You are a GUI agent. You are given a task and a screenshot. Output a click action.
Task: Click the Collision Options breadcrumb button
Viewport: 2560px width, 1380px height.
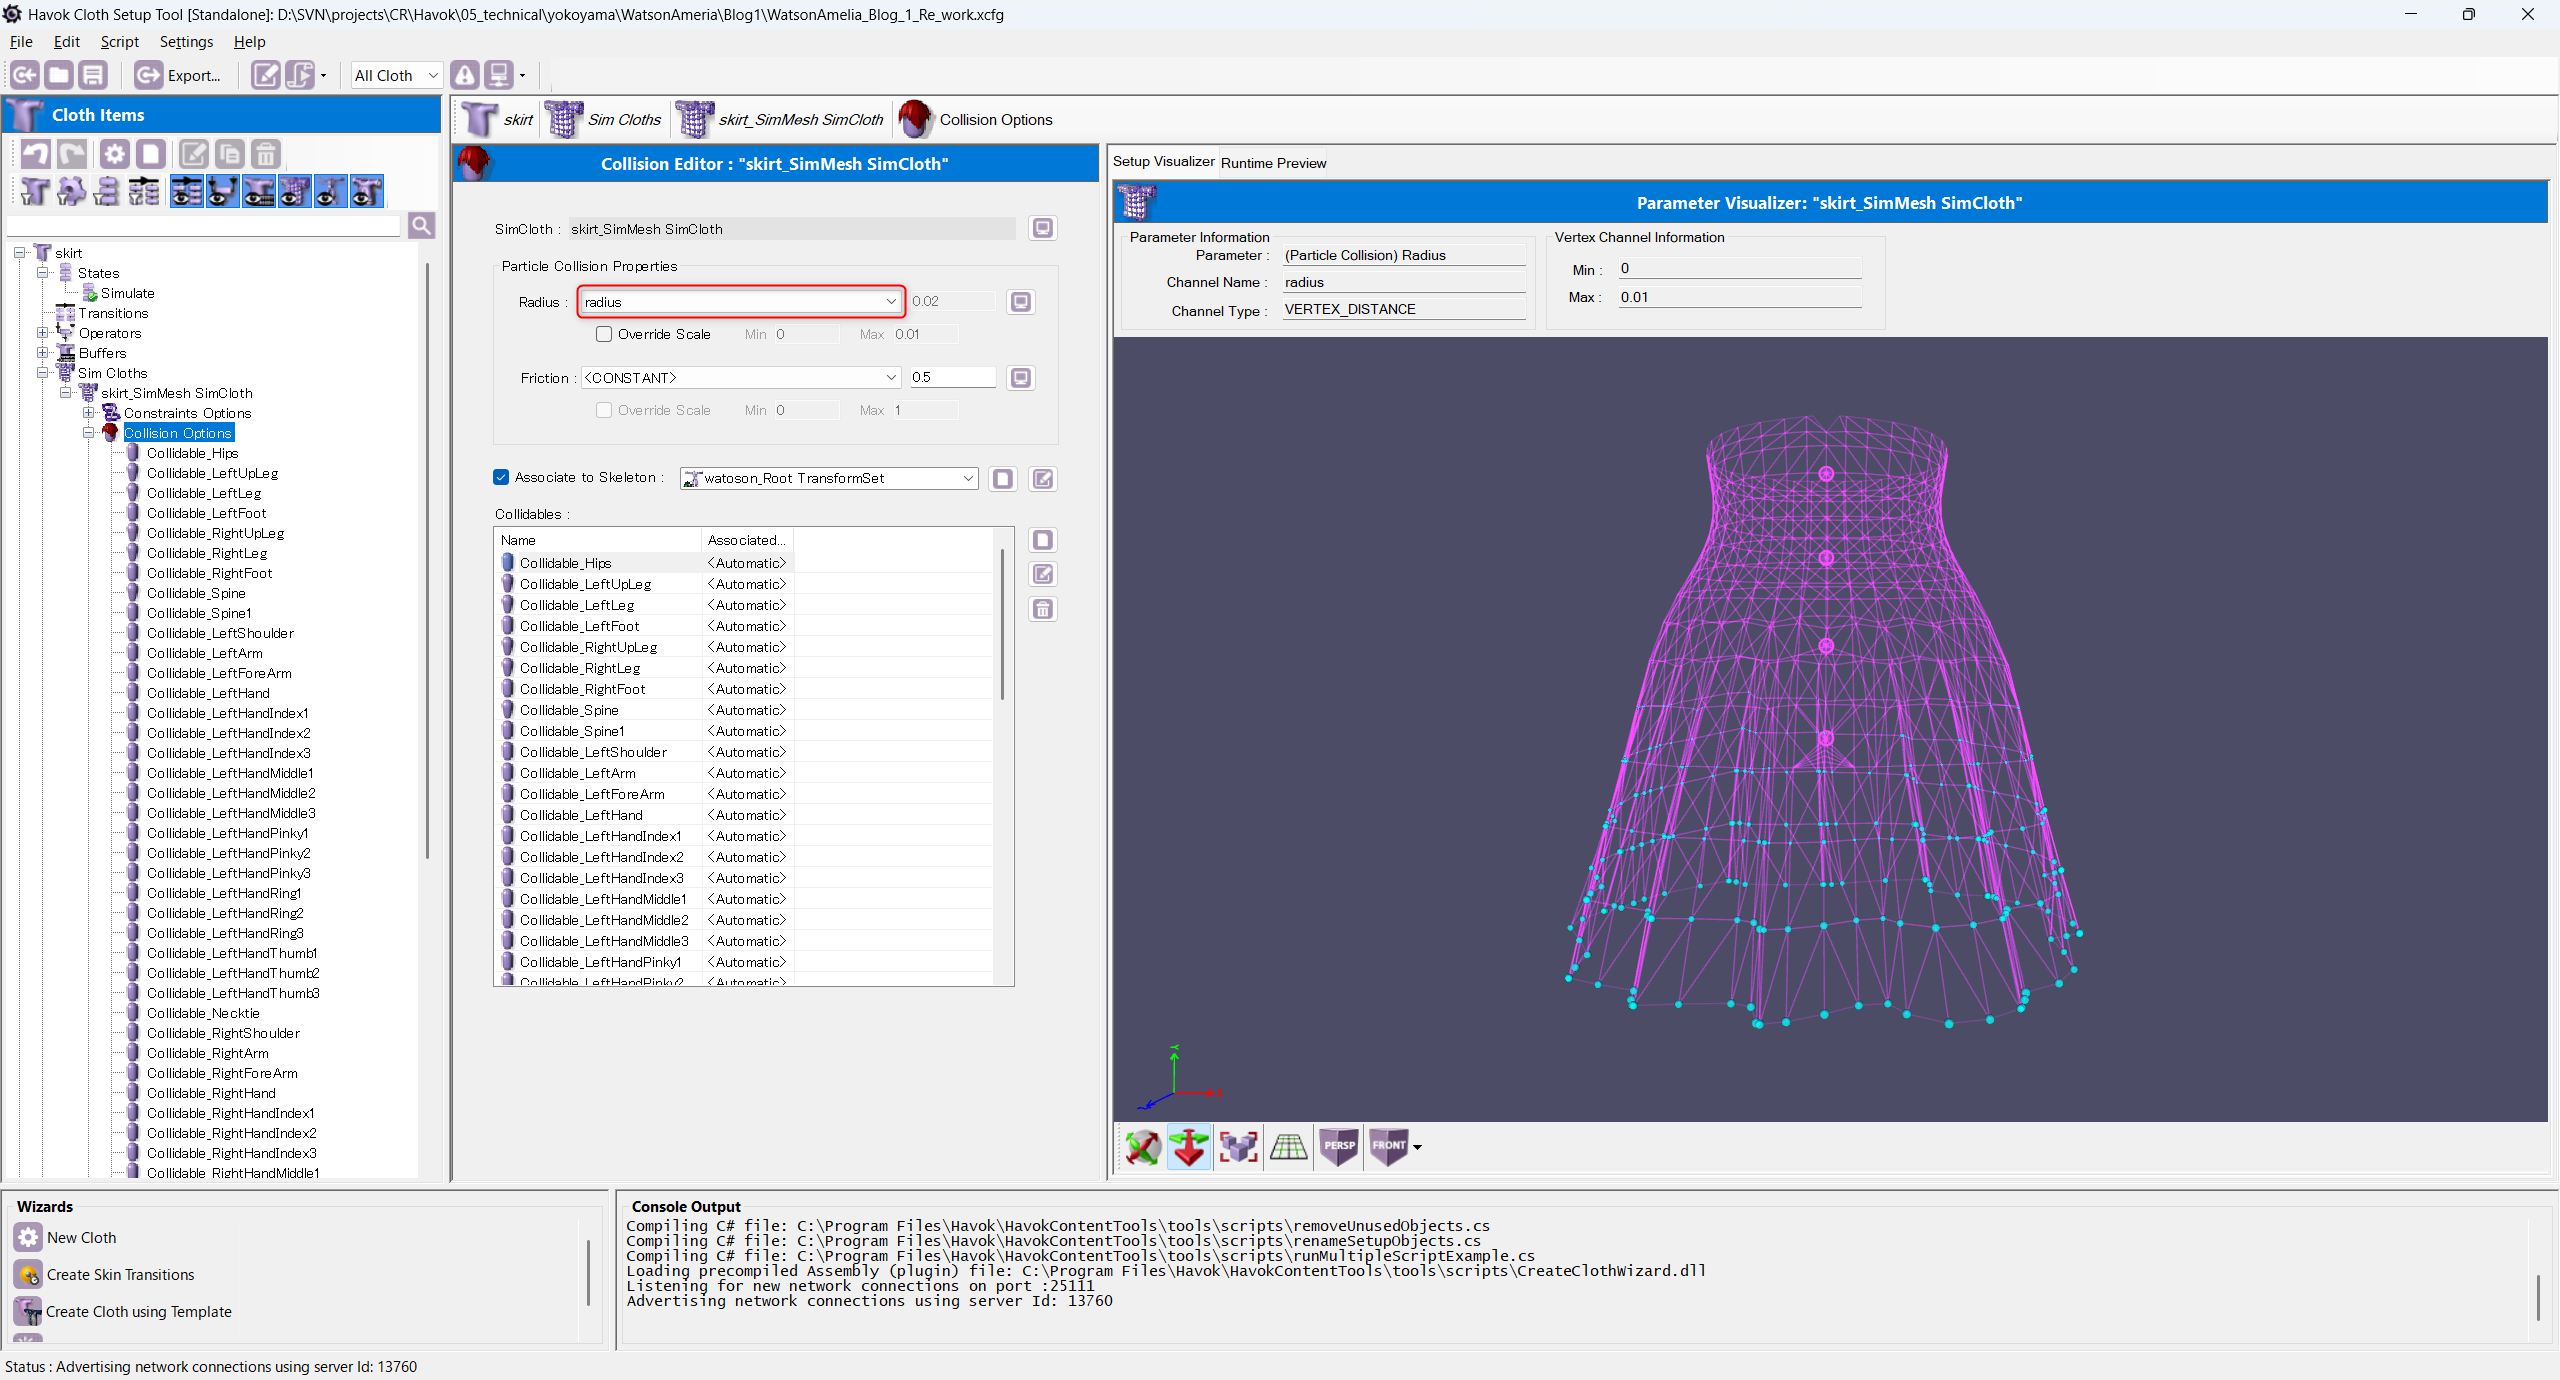(x=976, y=120)
